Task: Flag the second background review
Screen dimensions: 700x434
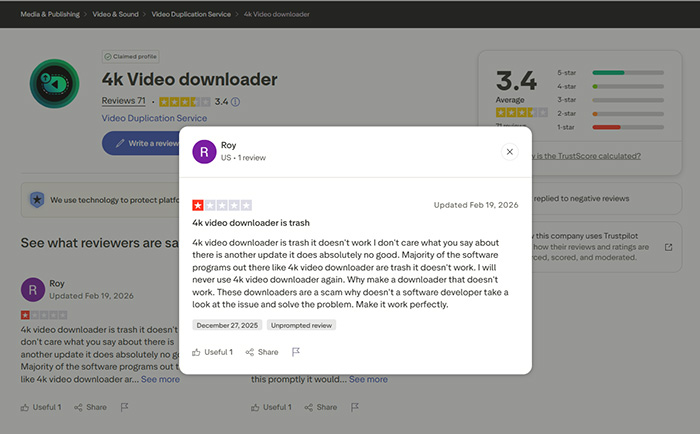Action: click(x=354, y=407)
